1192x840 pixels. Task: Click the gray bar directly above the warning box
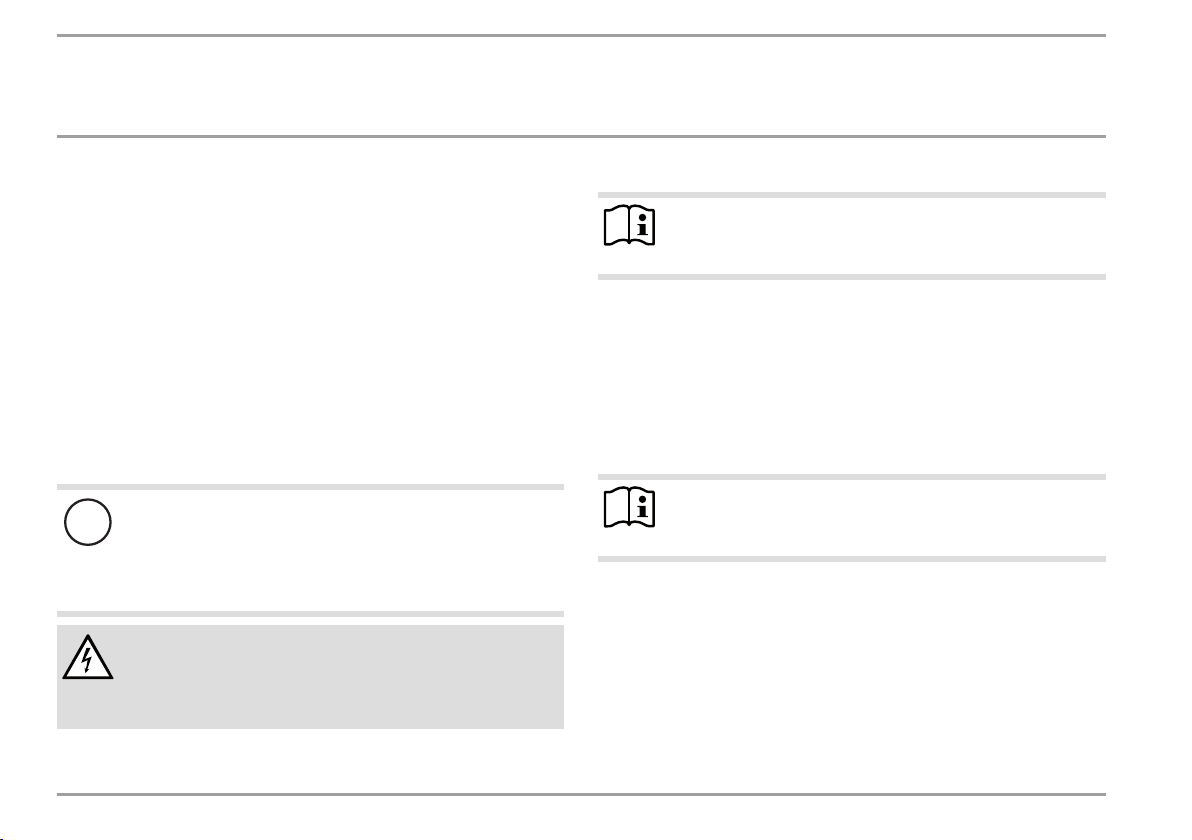[310, 614]
